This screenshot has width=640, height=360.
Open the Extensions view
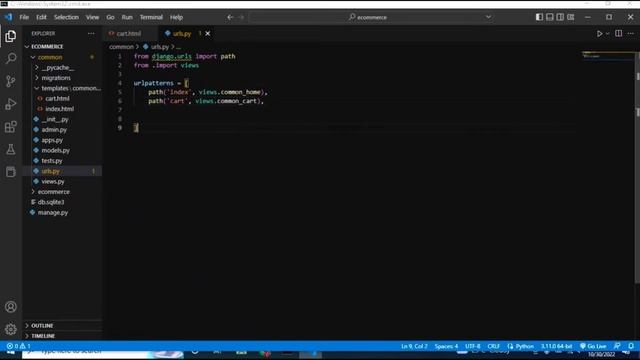click(11, 127)
